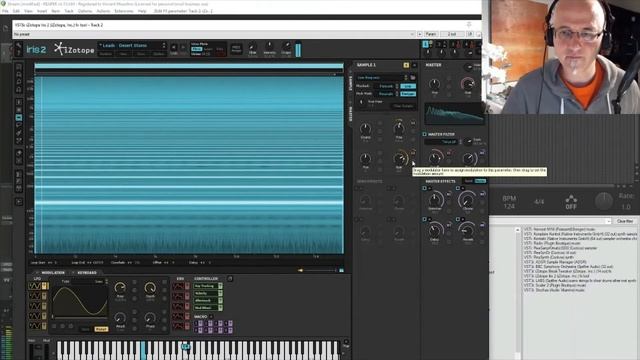Open the Master Filter type dropdown
Screen dimensions: 640x360
pyautogui.click(x=443, y=142)
